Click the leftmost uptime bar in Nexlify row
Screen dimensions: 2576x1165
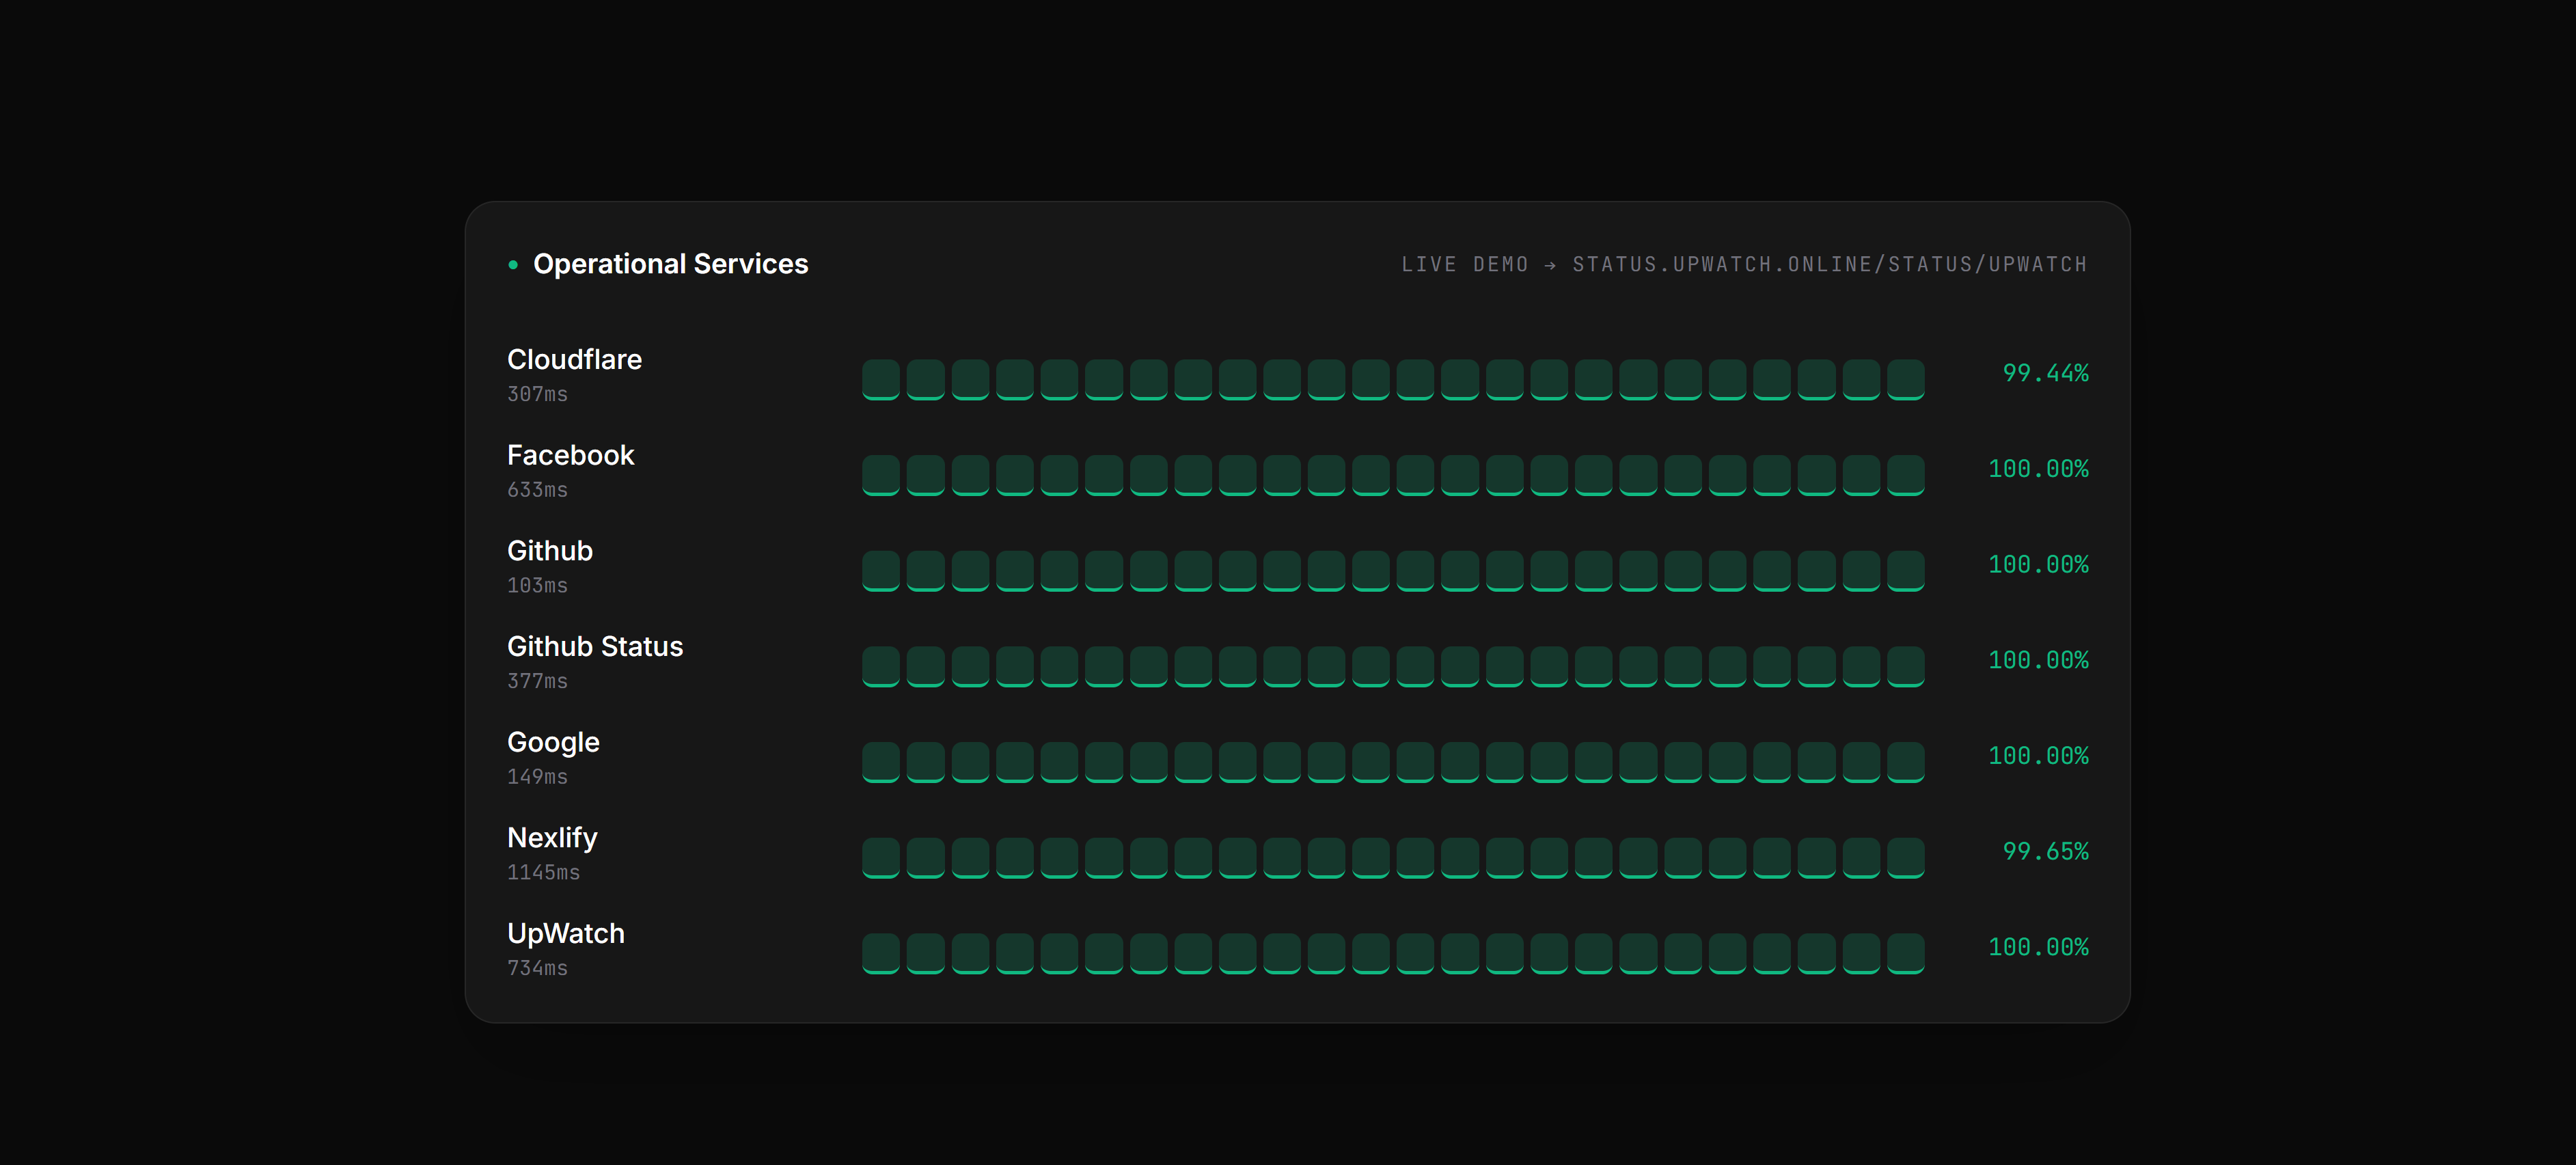coord(881,858)
